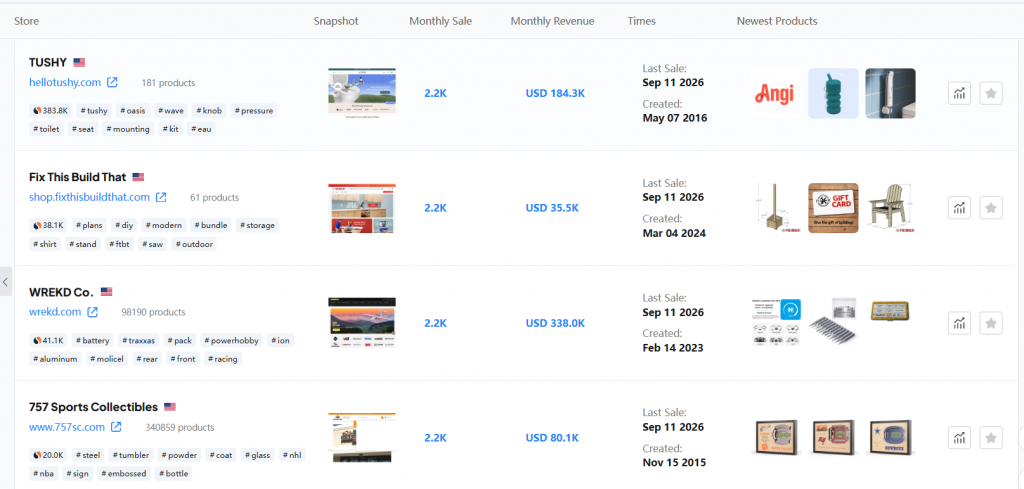Sort by Monthly Revenue column header
The image size is (1024, 489).
(x=552, y=21)
